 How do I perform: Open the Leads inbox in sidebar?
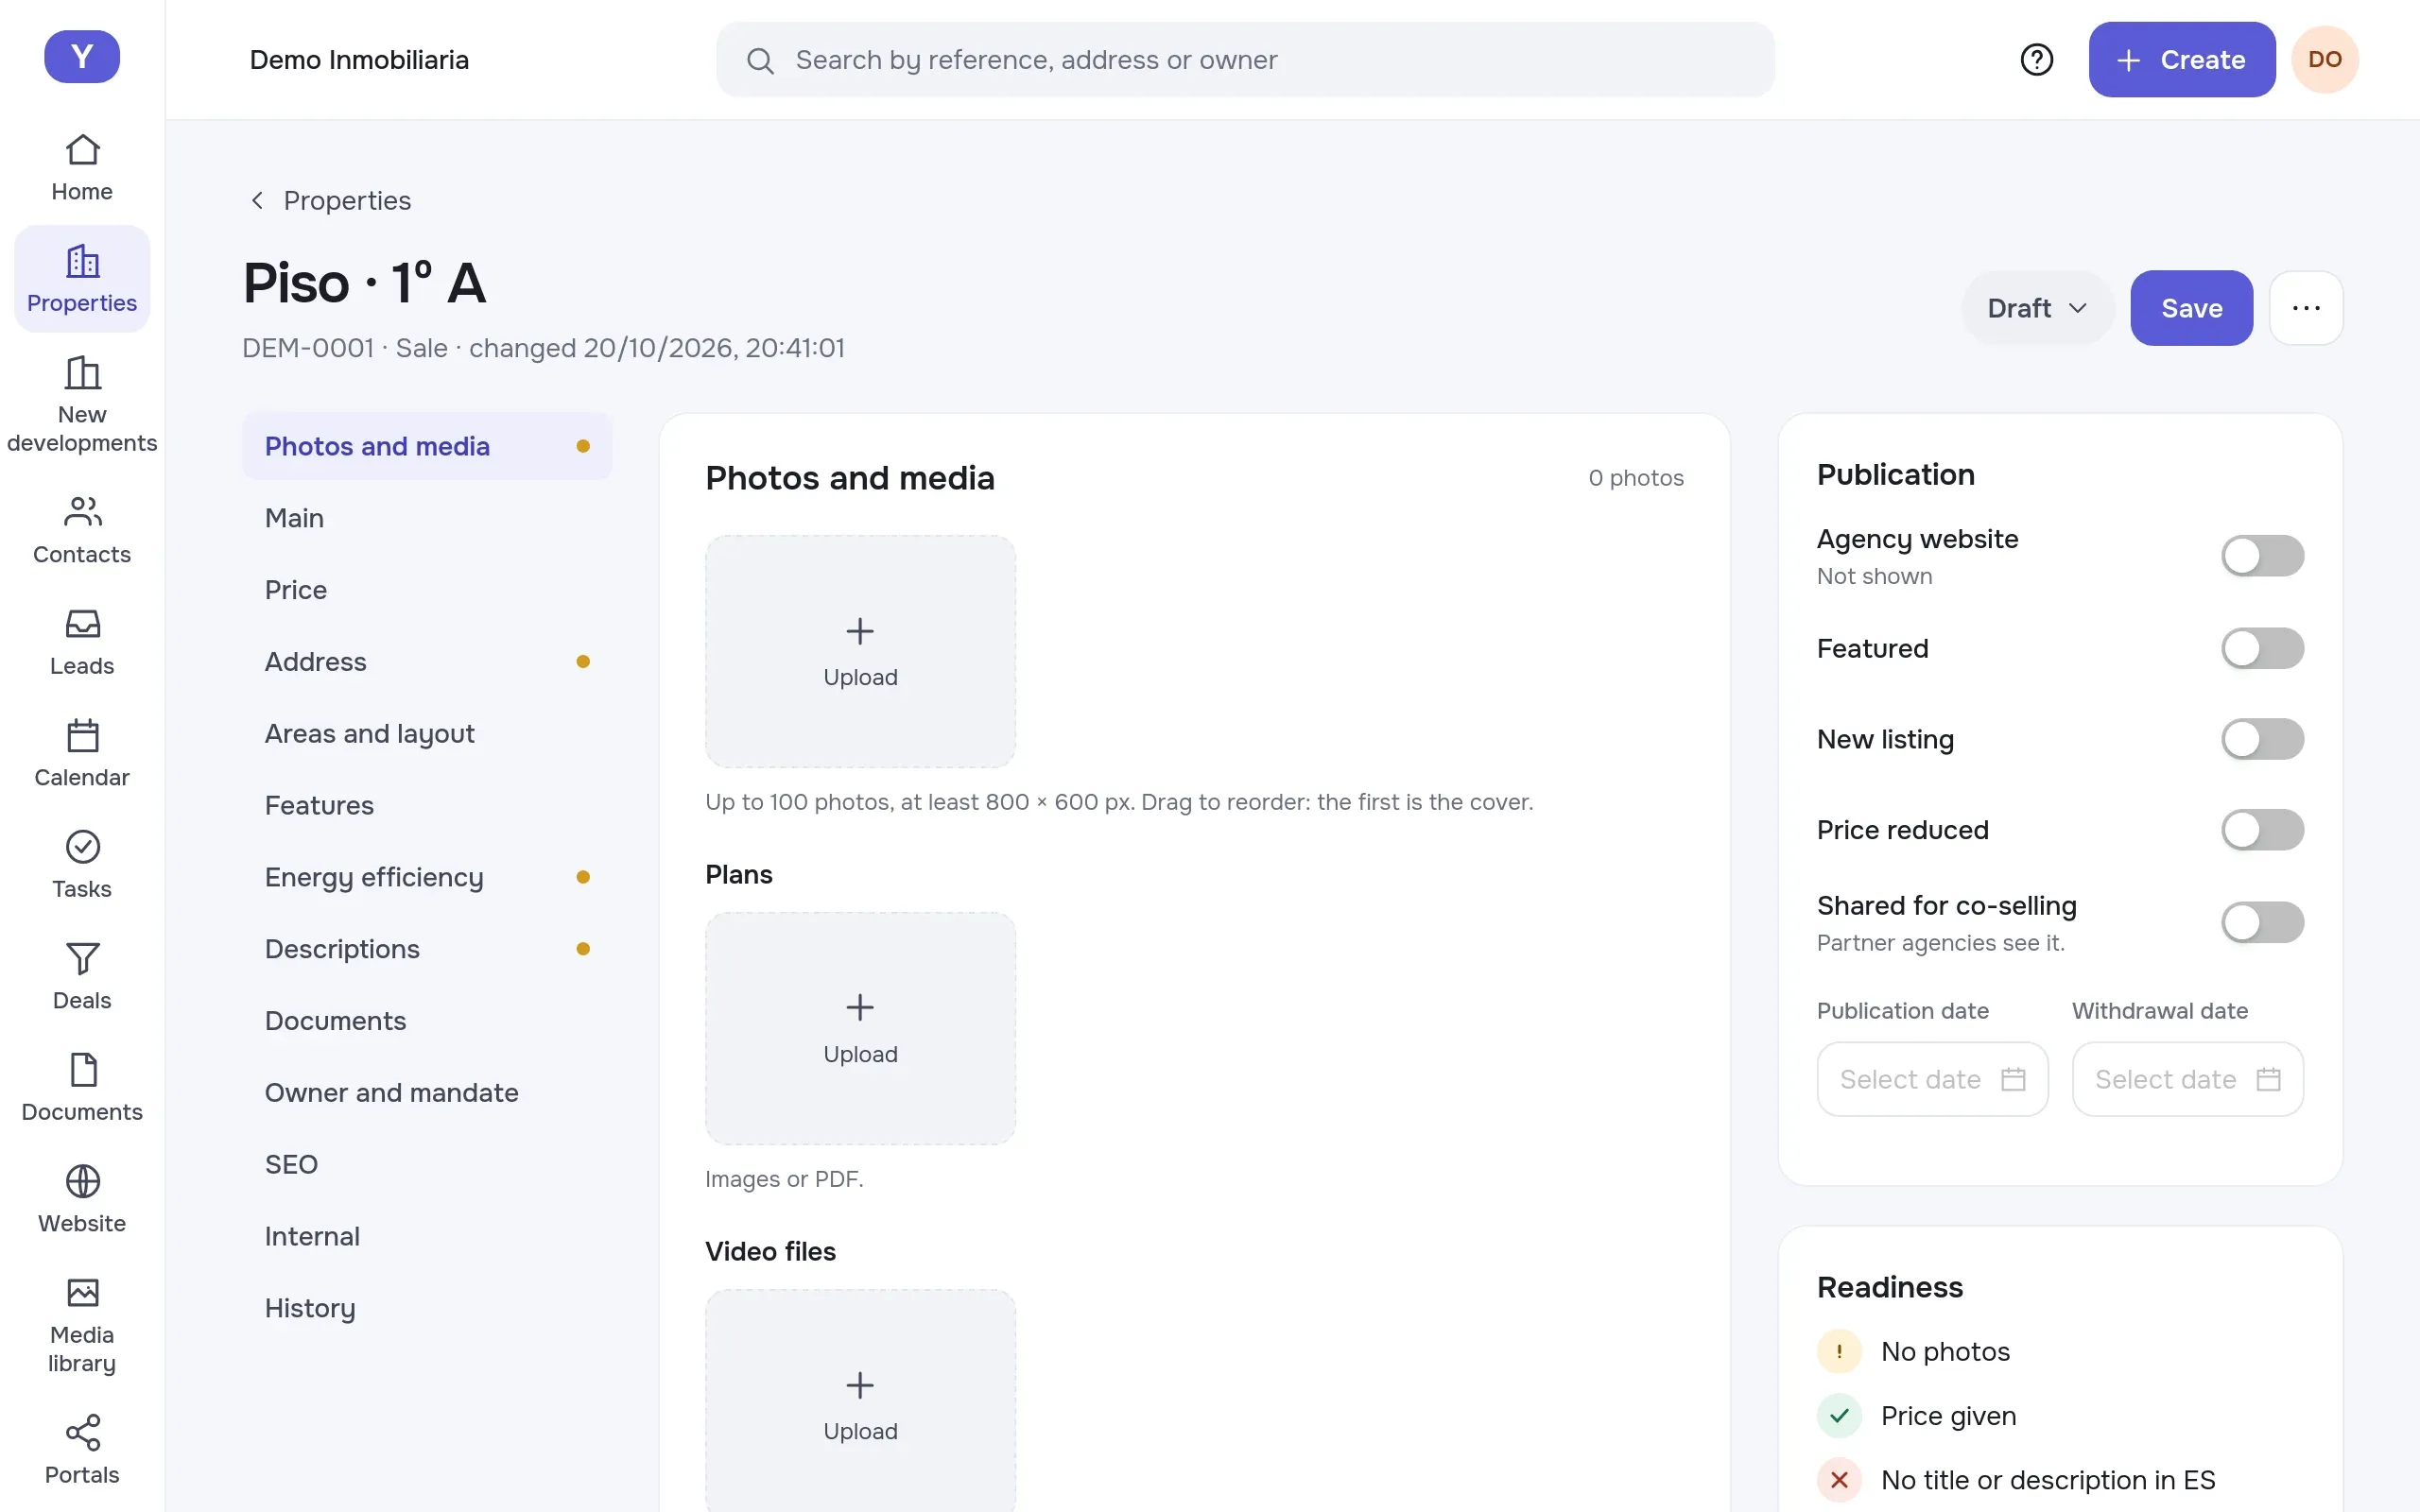click(82, 642)
